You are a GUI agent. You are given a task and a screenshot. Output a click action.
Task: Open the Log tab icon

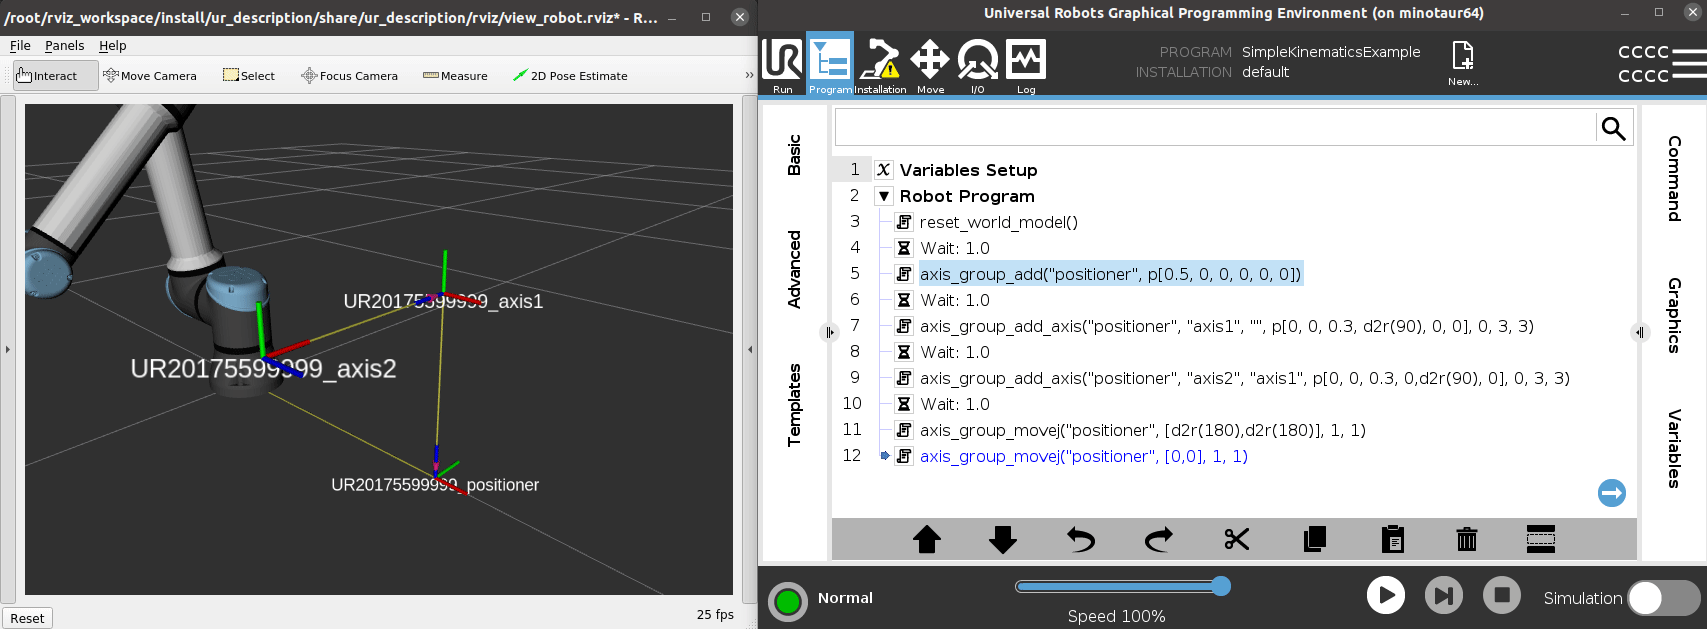click(1026, 64)
